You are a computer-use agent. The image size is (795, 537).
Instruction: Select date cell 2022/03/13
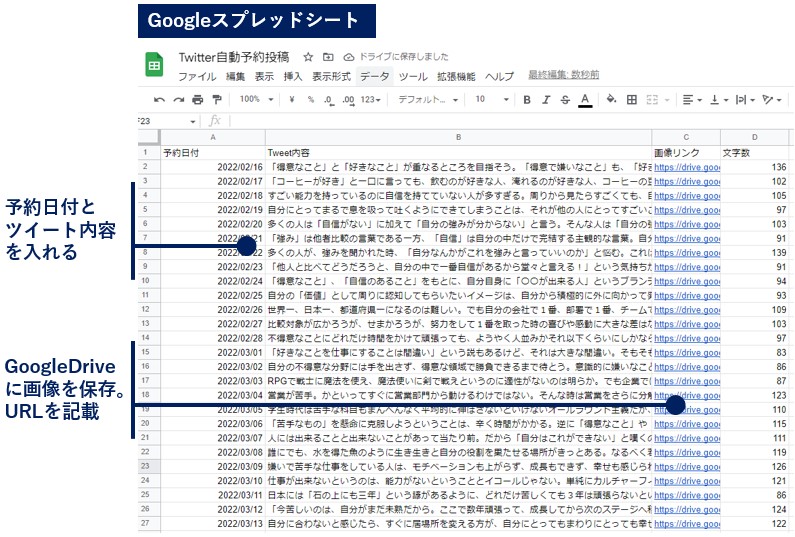click(213, 524)
